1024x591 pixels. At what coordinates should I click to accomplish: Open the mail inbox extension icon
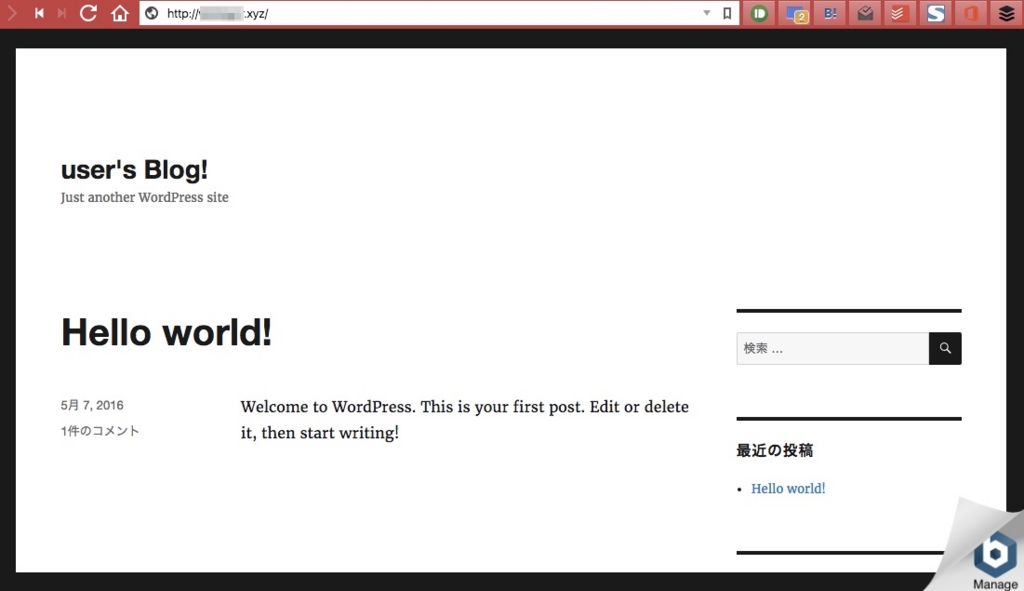[865, 13]
